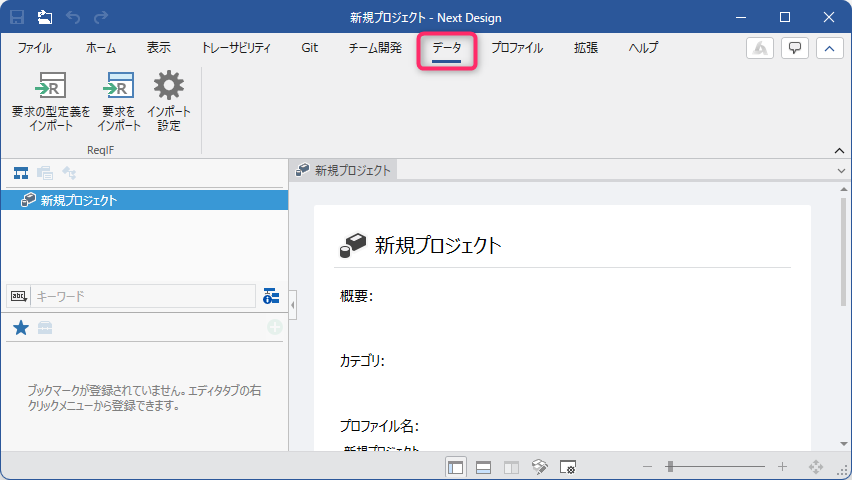
Task: Click the inspector toggle icon in status bar
Action: pos(540,467)
